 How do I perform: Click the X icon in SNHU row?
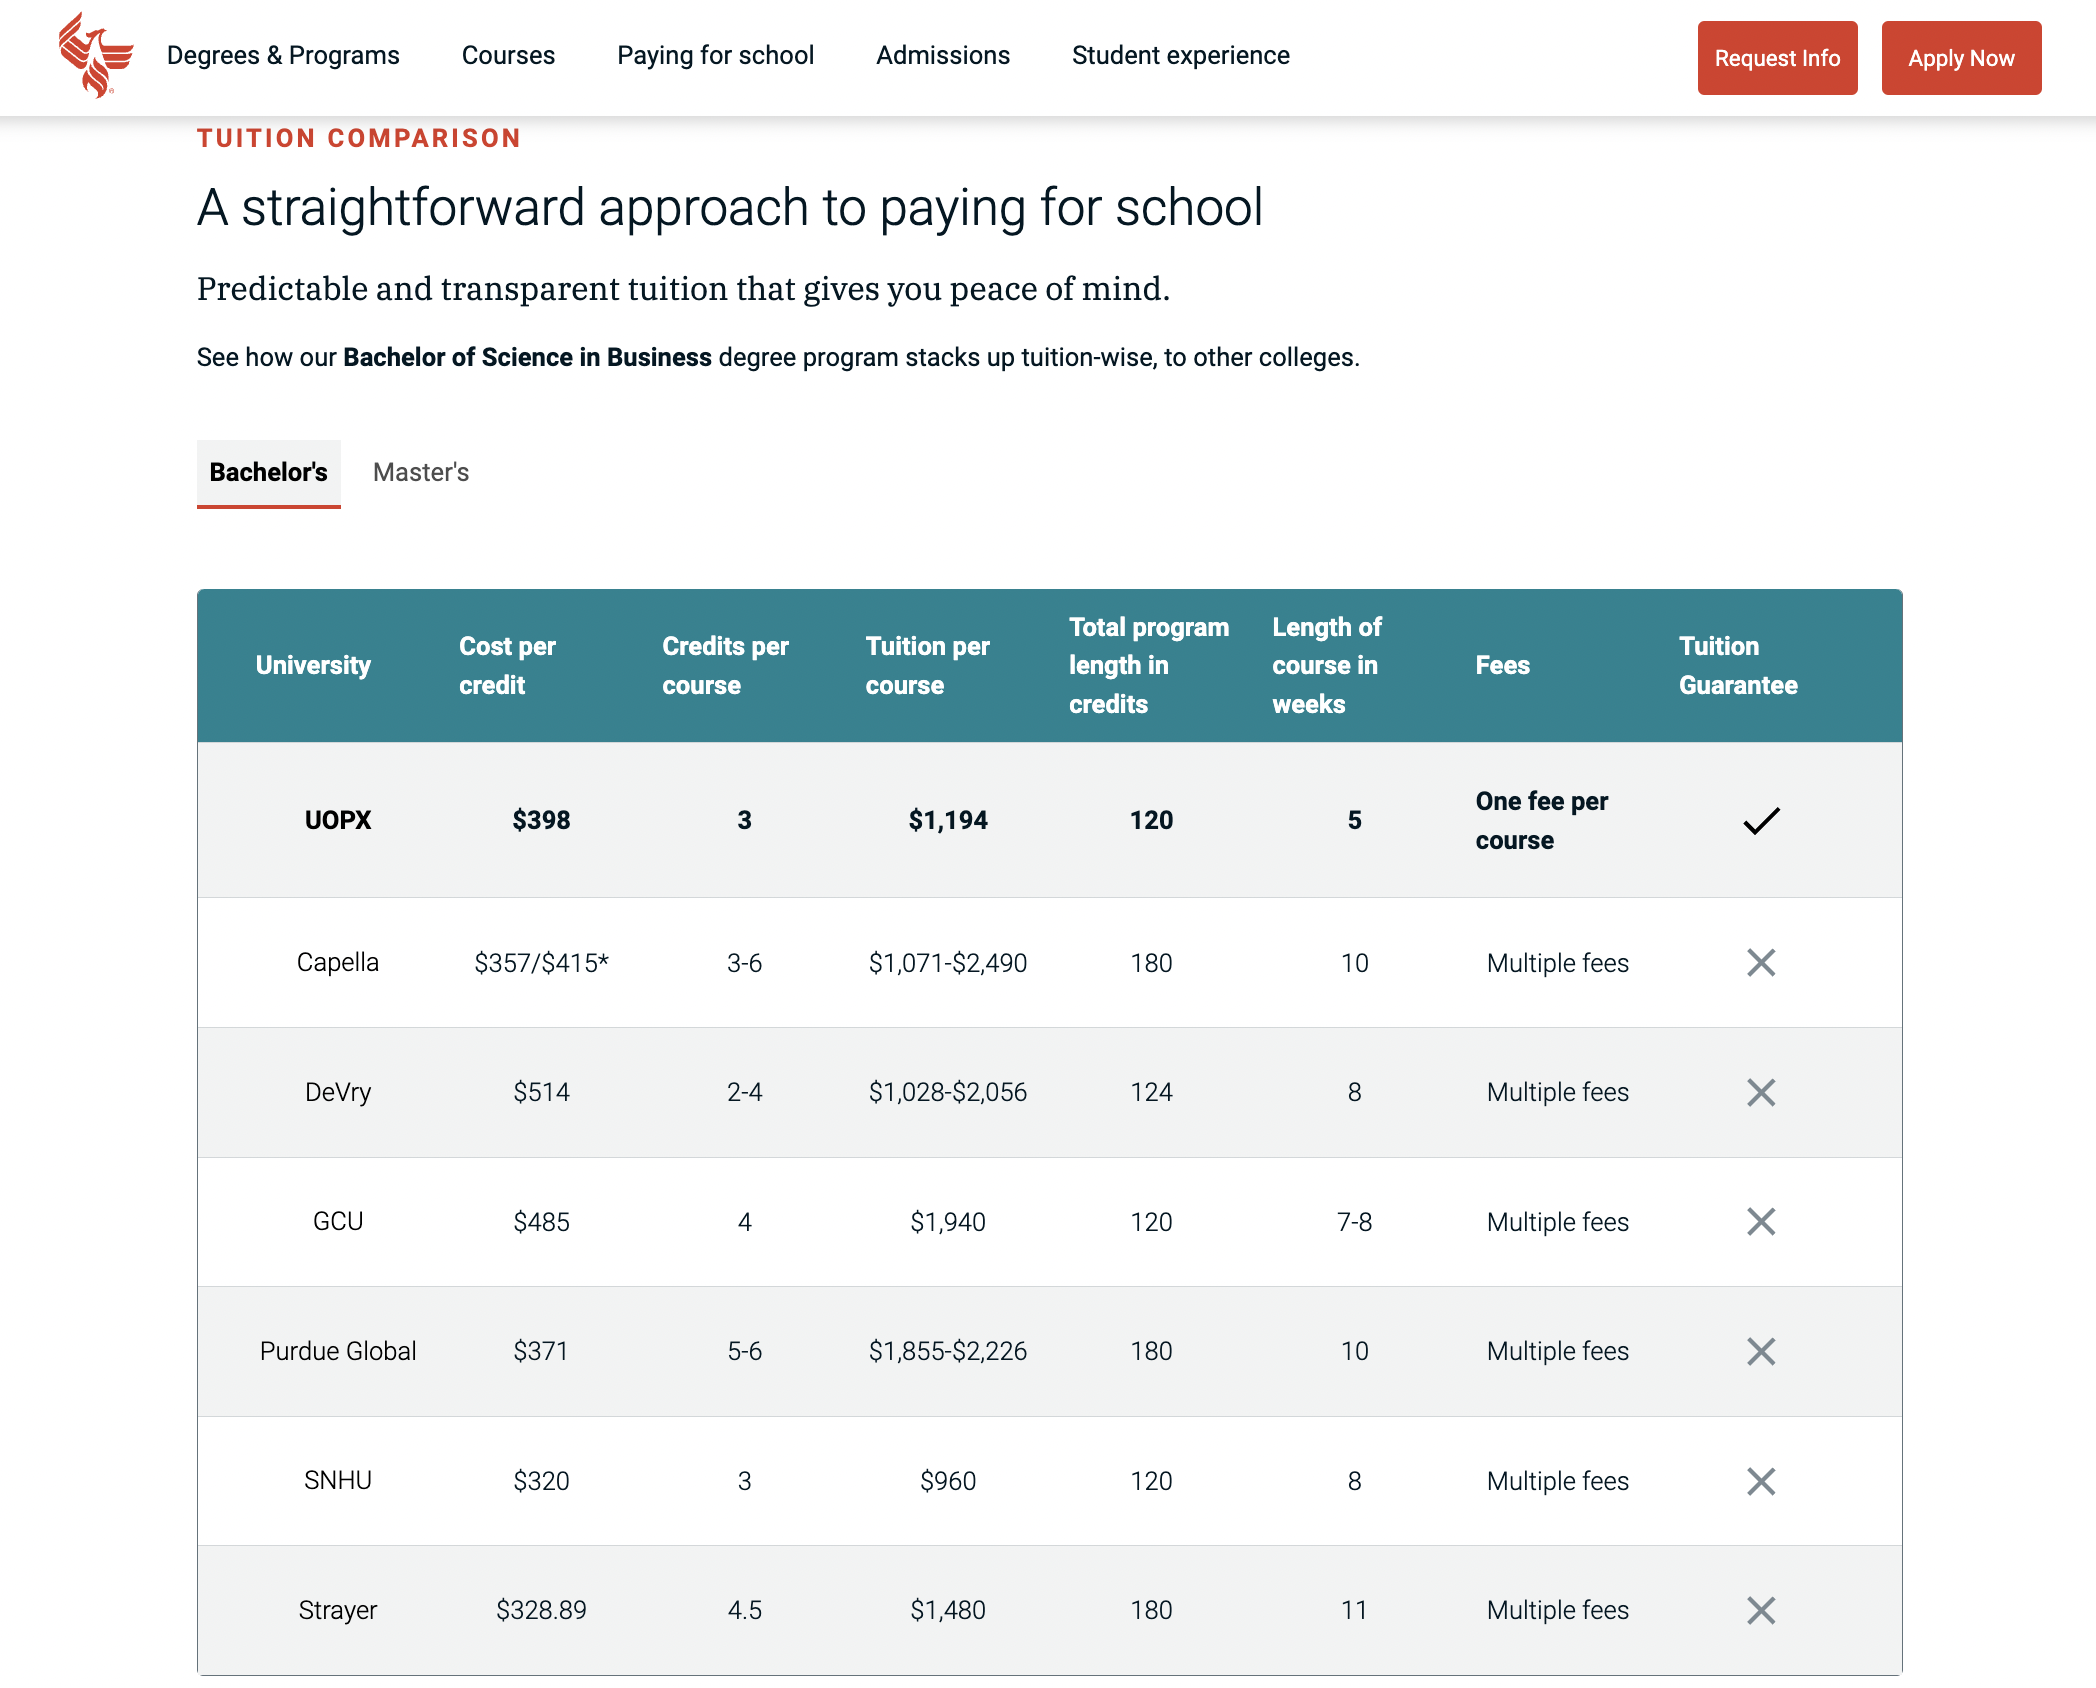(1761, 1481)
